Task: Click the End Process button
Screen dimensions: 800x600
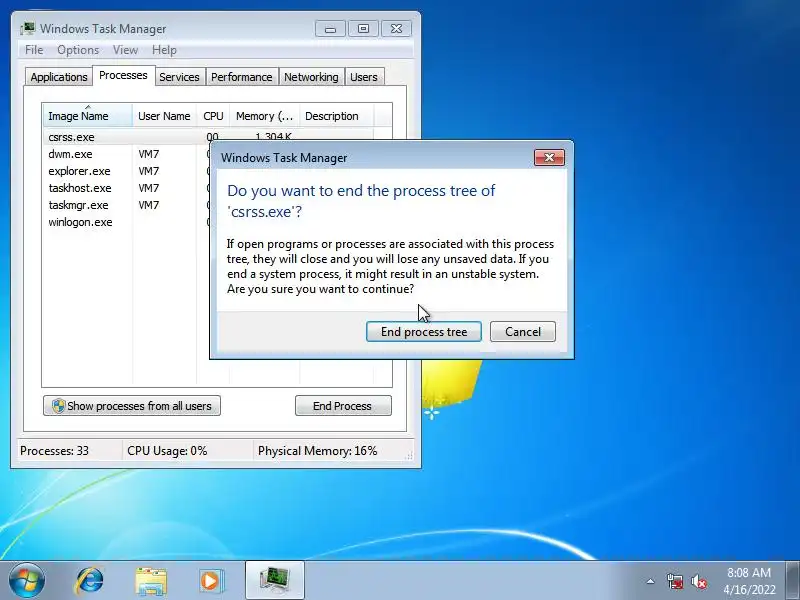Action: coord(343,406)
